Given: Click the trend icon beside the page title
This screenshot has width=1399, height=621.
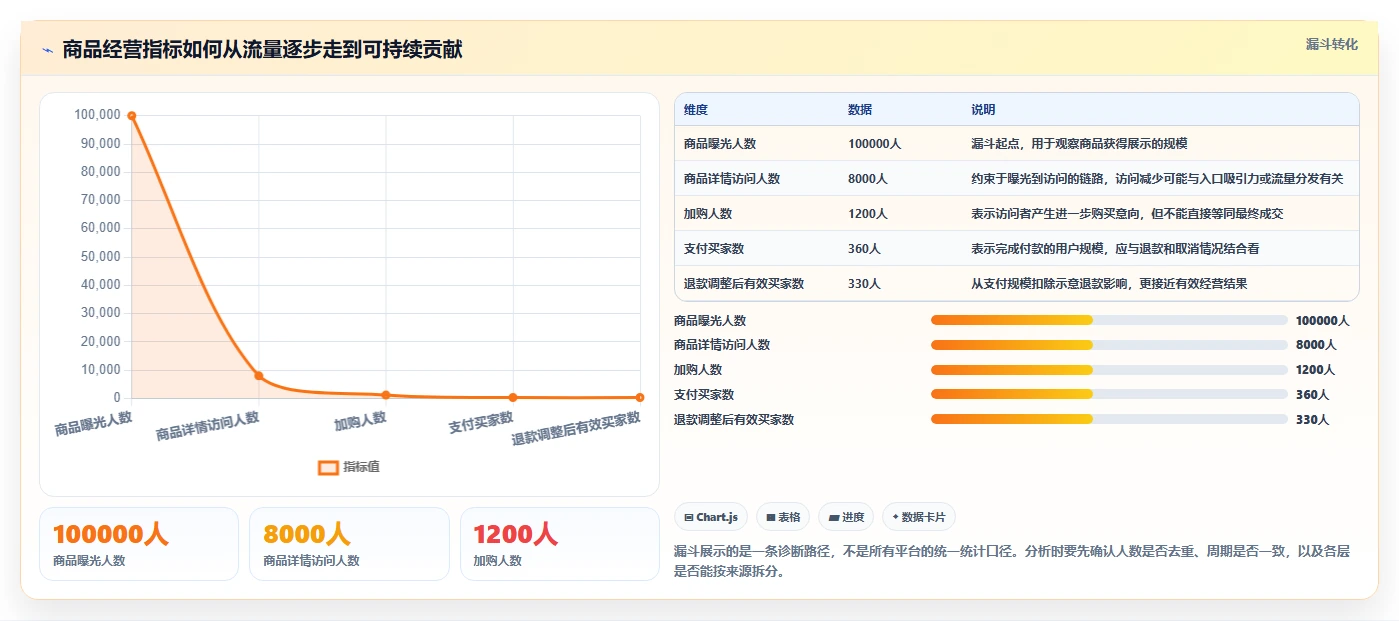Looking at the screenshot, I should click(47, 50).
